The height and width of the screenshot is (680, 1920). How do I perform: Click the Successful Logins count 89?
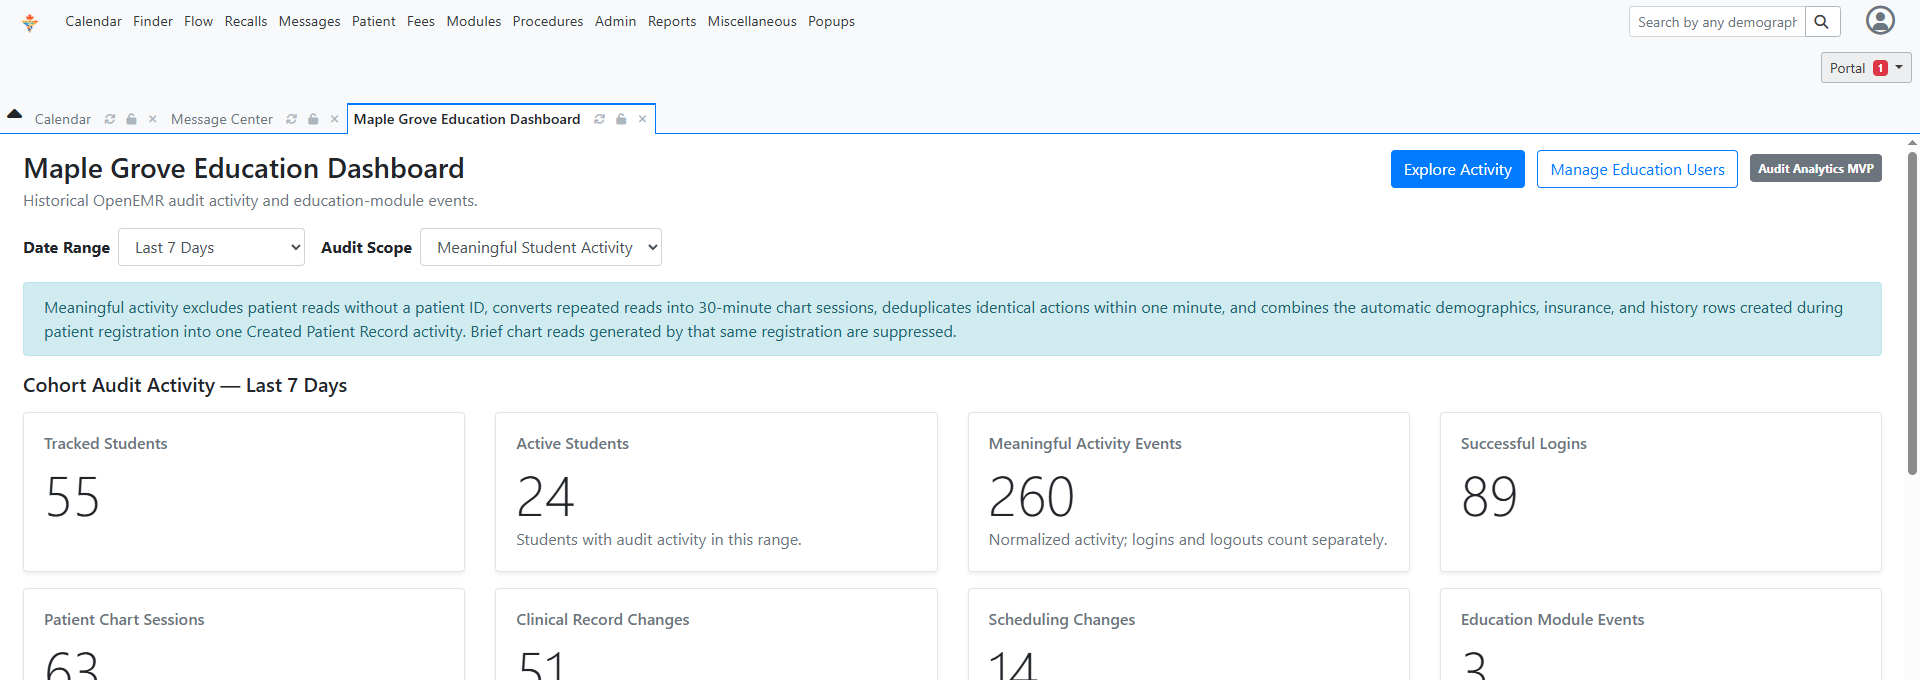[x=1489, y=497]
